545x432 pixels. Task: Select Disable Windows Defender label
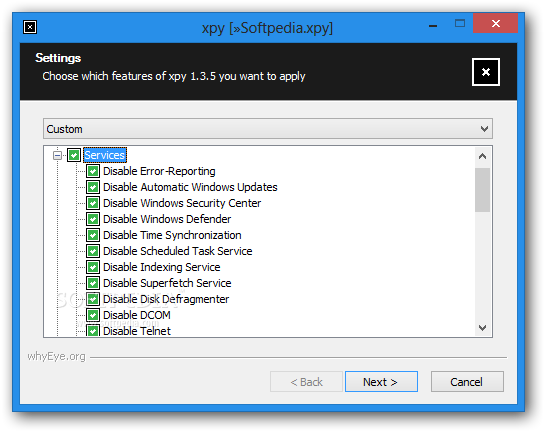pyautogui.click(x=167, y=219)
